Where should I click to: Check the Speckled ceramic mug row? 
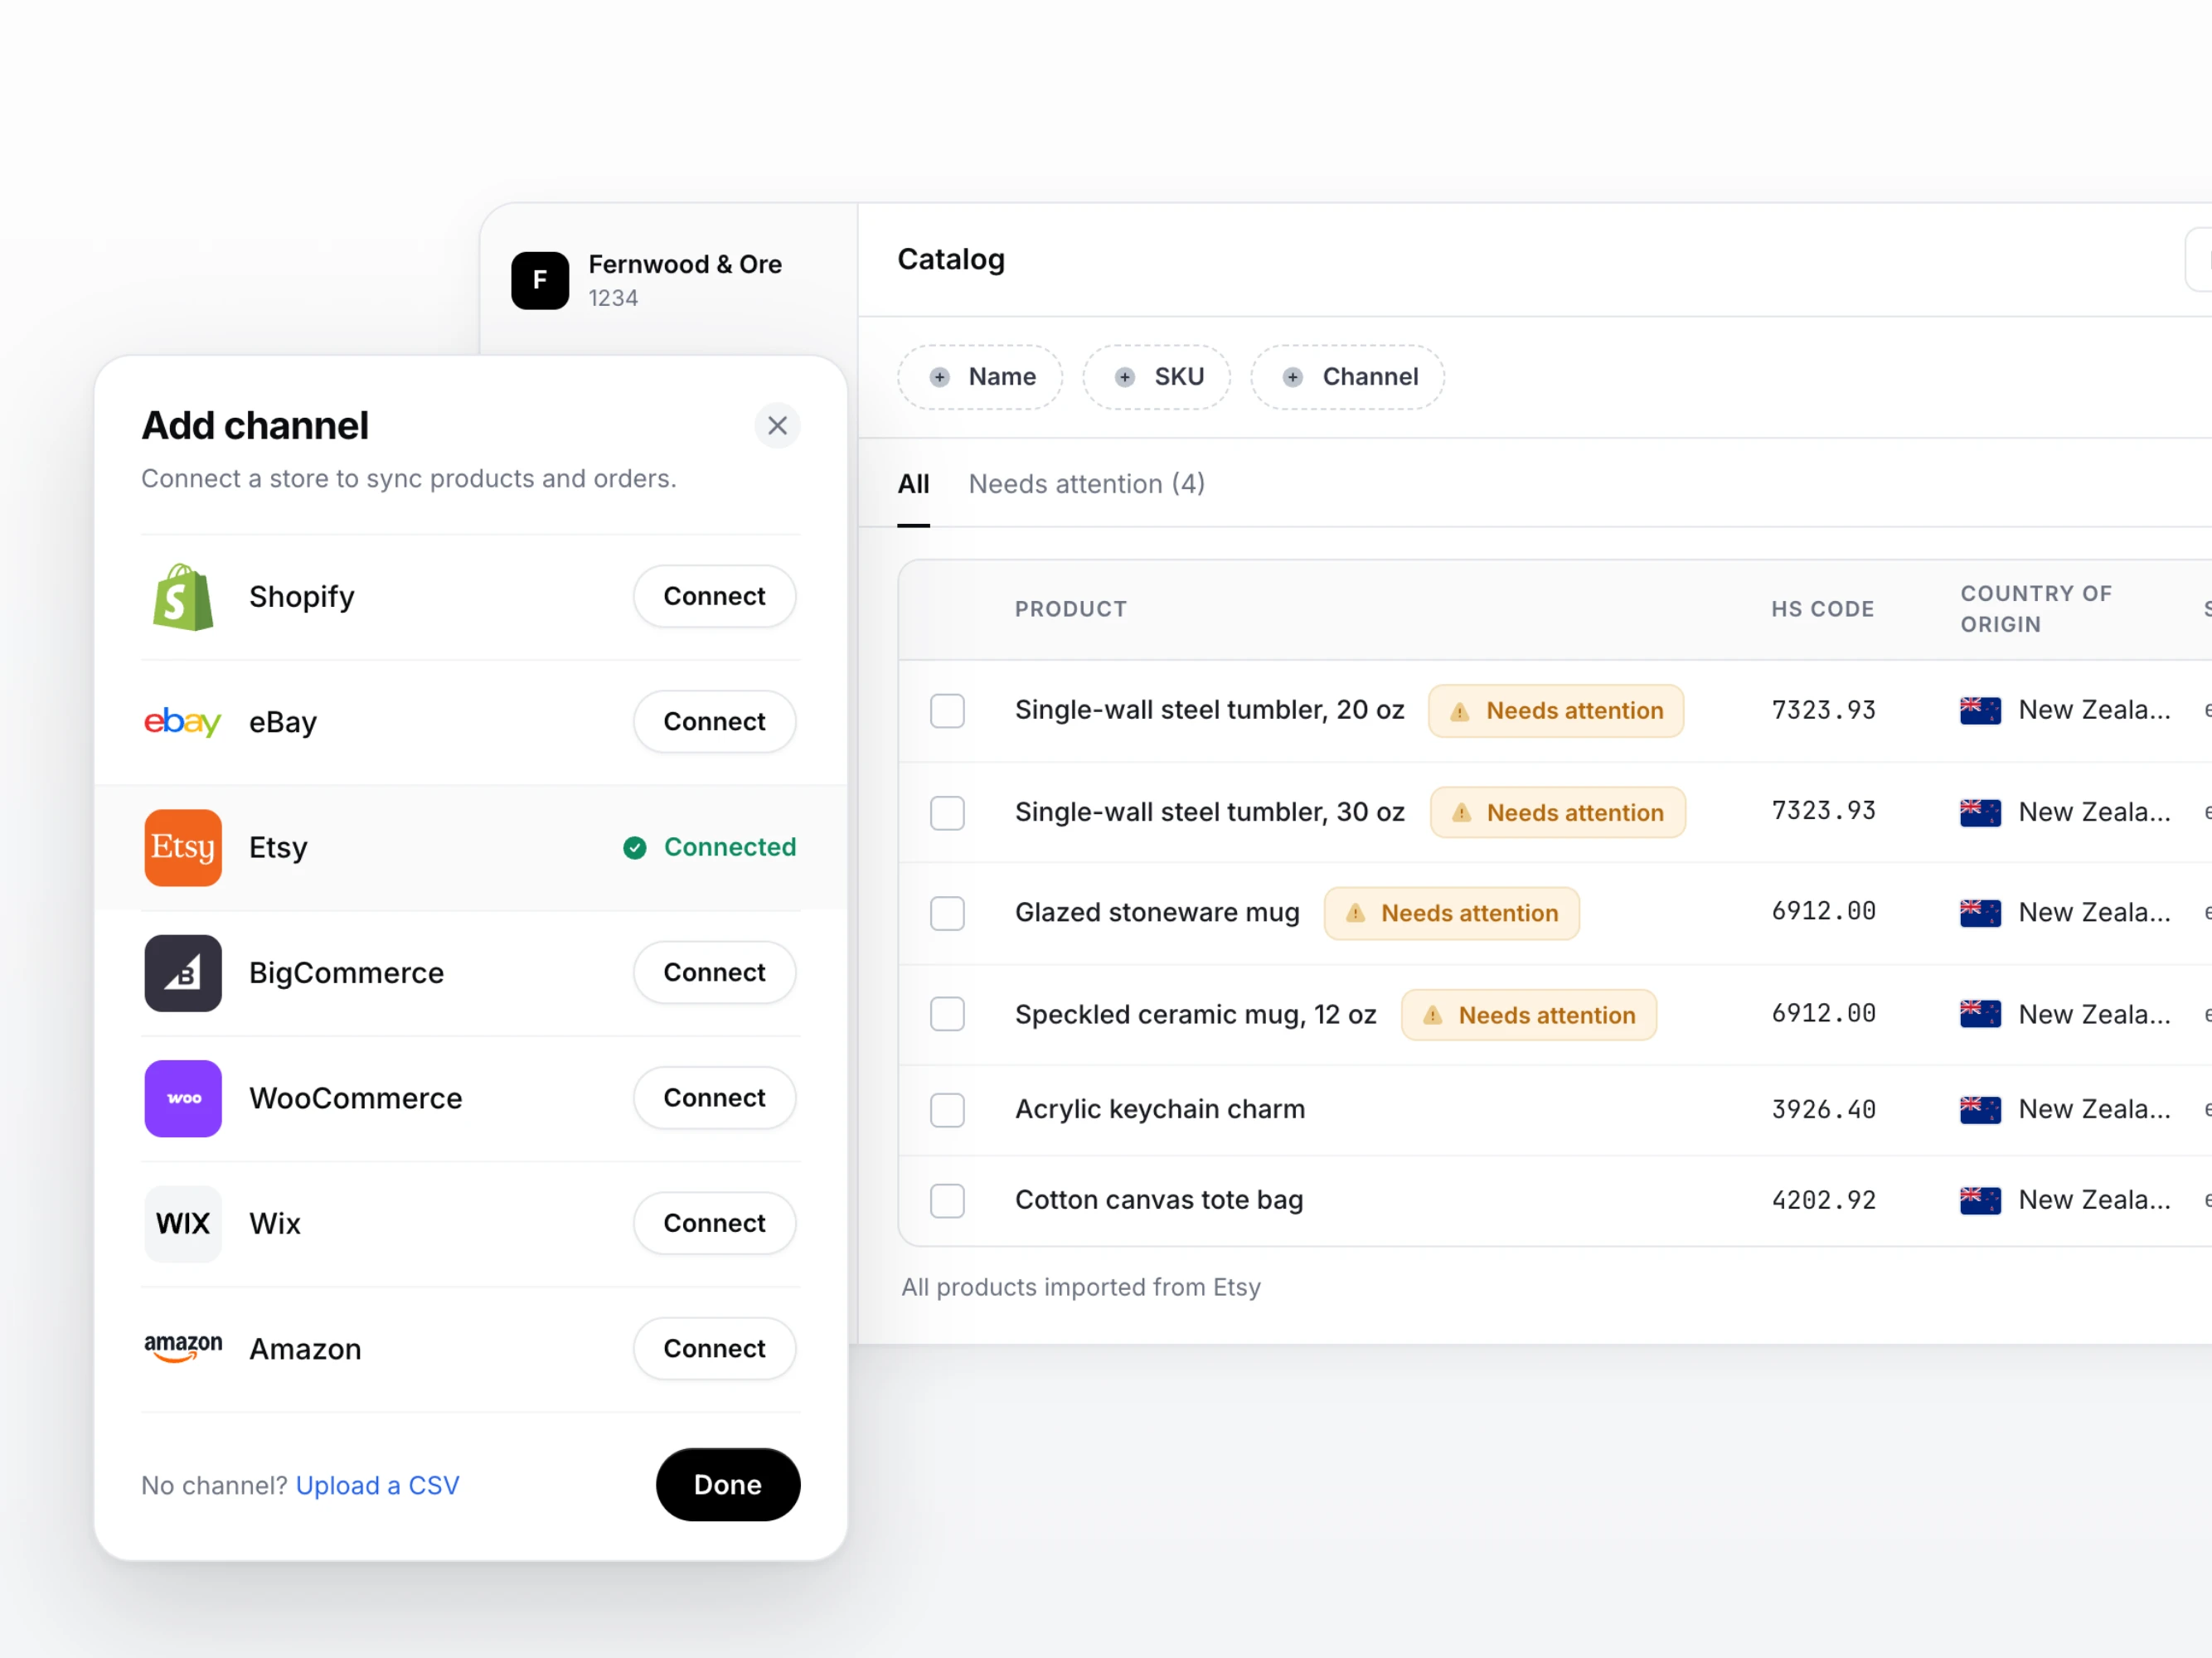coord(947,1014)
